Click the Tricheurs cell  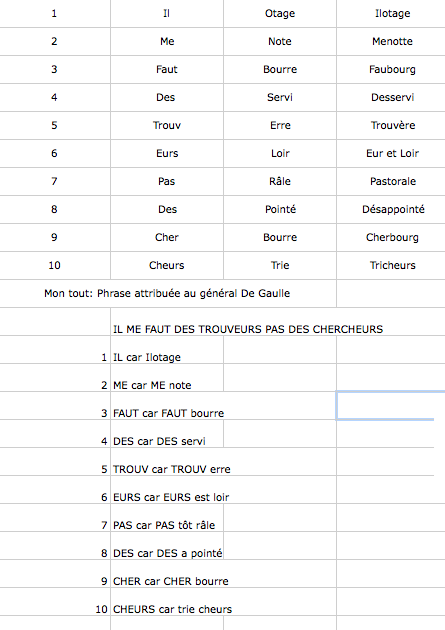pyautogui.click(x=392, y=266)
